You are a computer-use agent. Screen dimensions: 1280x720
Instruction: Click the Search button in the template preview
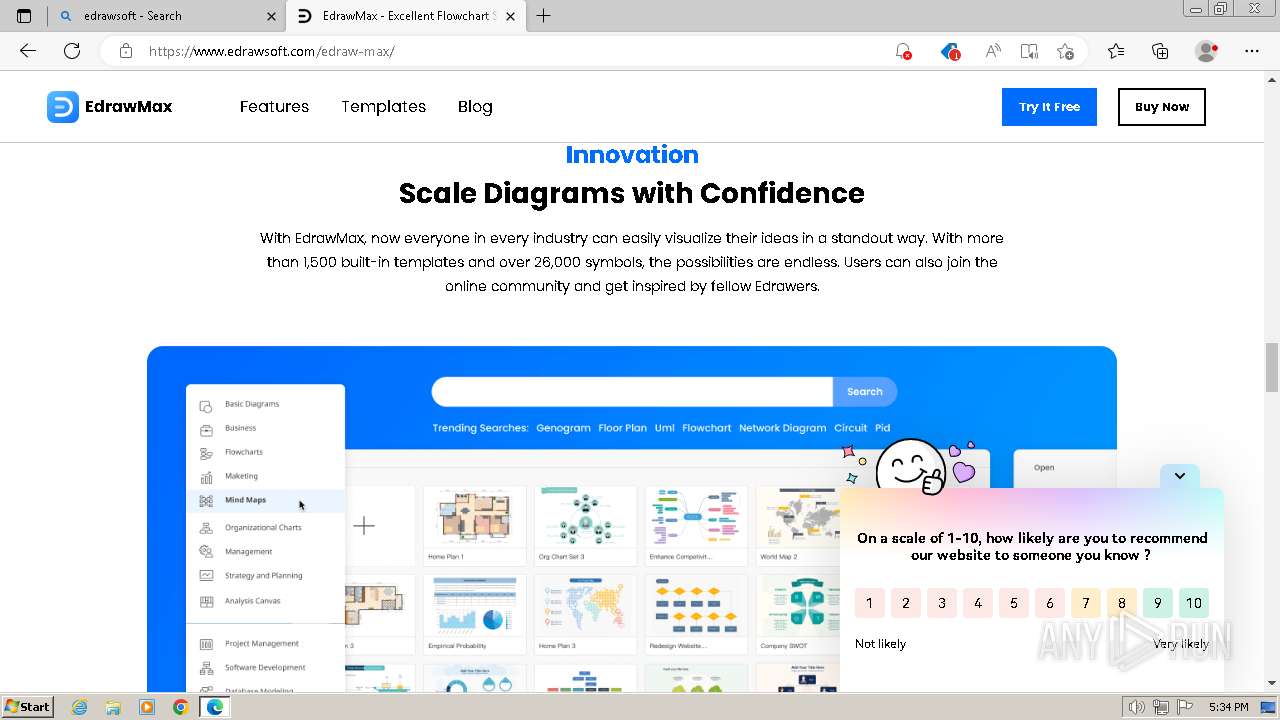point(865,392)
